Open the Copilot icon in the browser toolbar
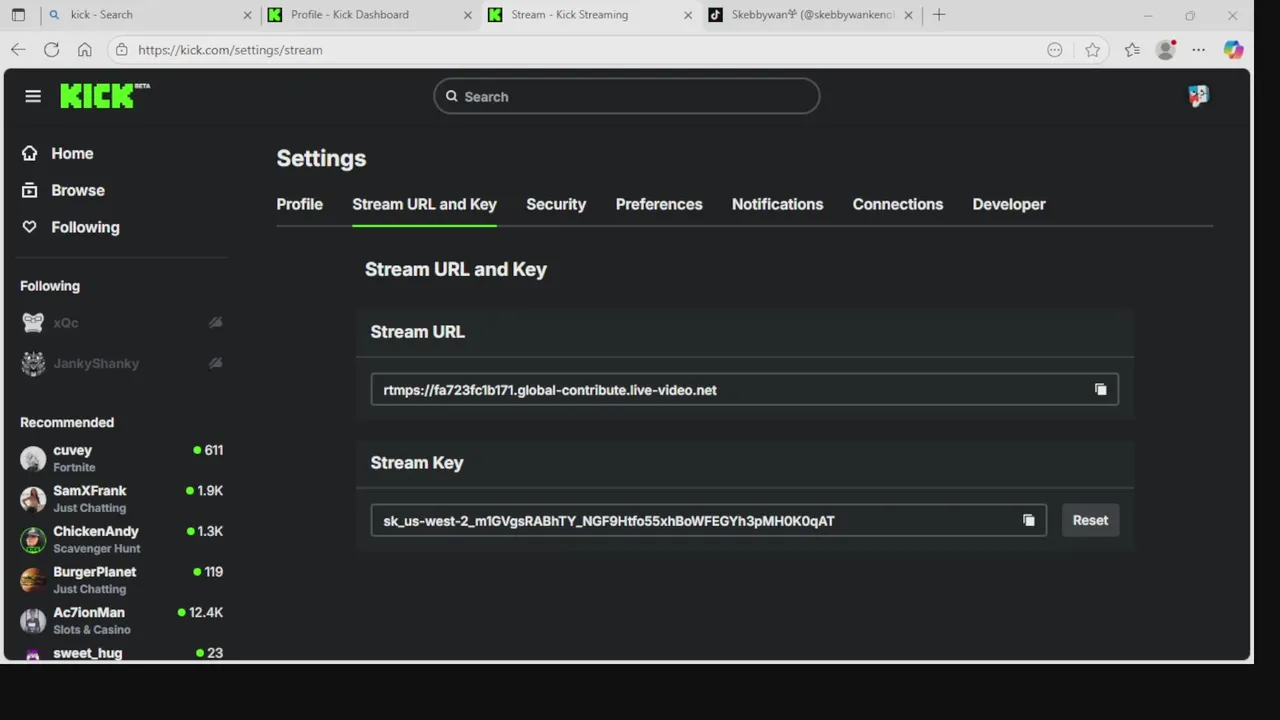 [1233, 50]
